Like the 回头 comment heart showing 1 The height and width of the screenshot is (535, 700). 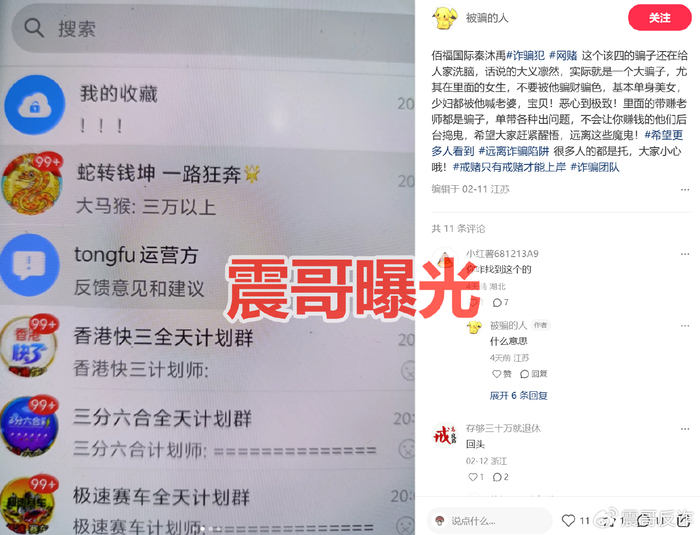pyautogui.click(x=476, y=477)
